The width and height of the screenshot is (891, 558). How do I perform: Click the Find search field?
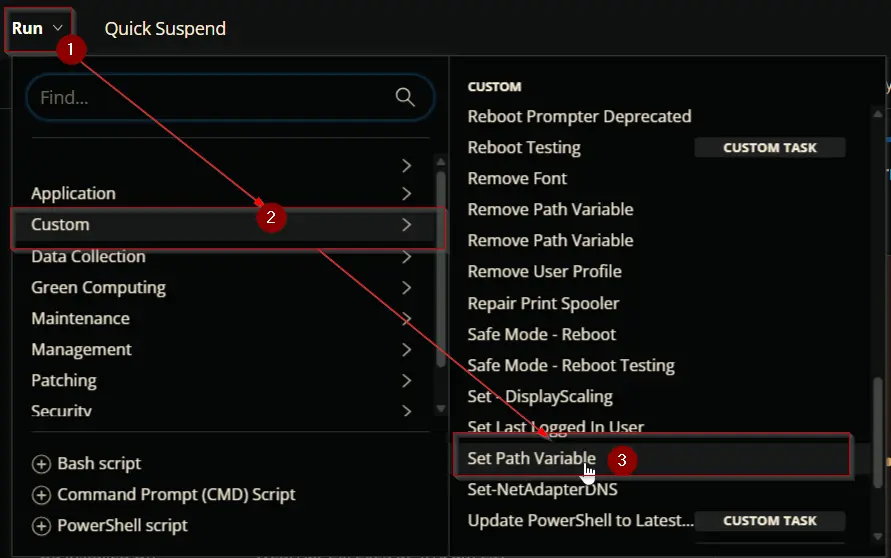click(230, 97)
